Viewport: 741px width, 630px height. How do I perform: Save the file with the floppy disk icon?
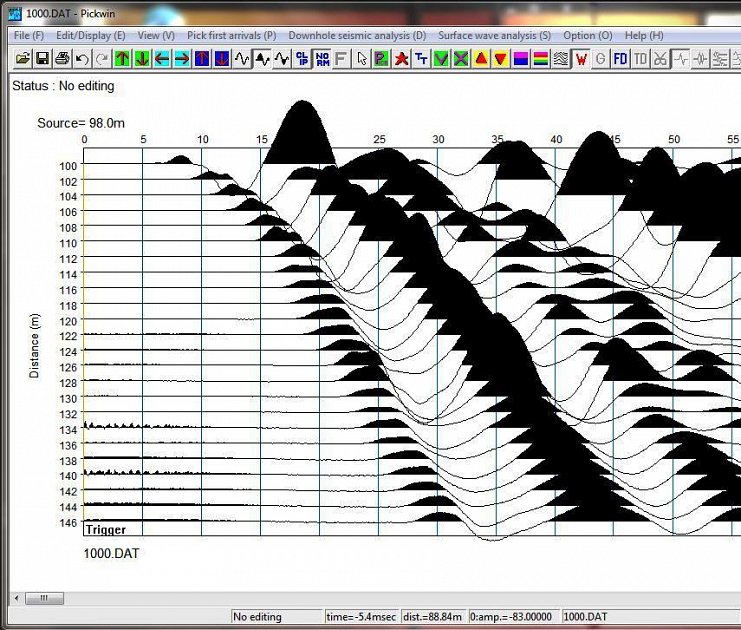(42, 59)
